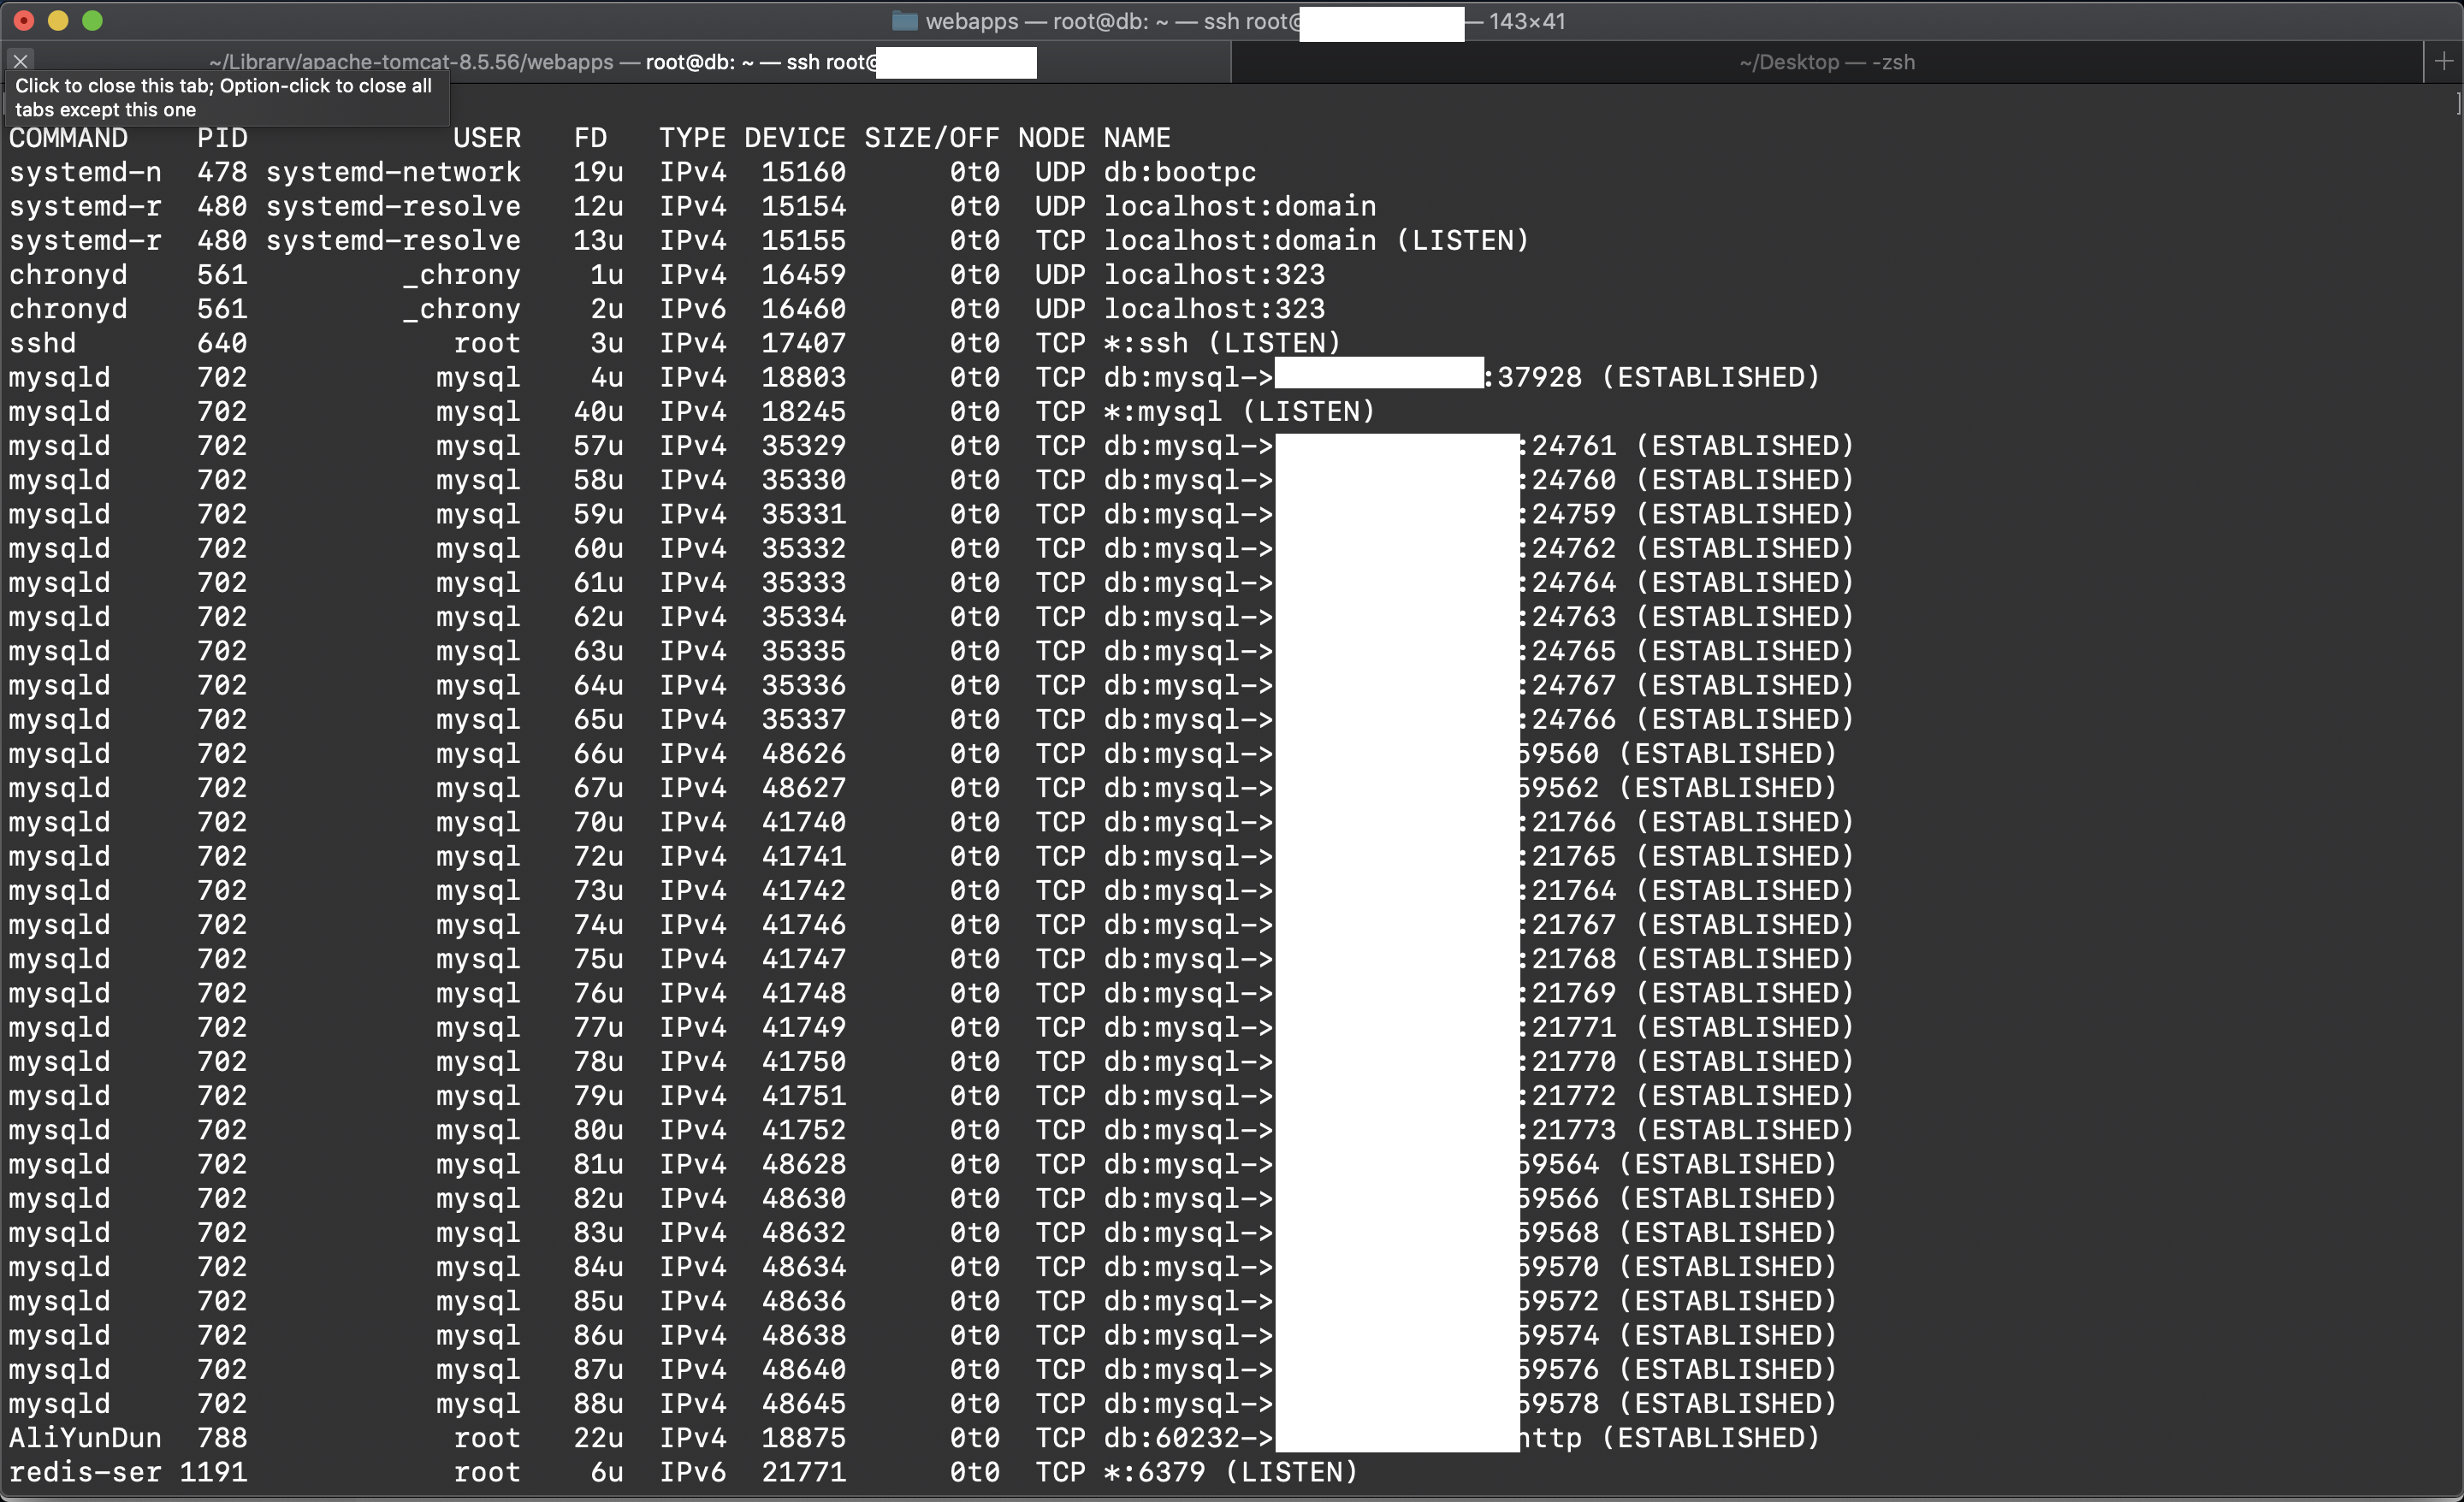
Task: Click the red close window button
Action: 24,20
